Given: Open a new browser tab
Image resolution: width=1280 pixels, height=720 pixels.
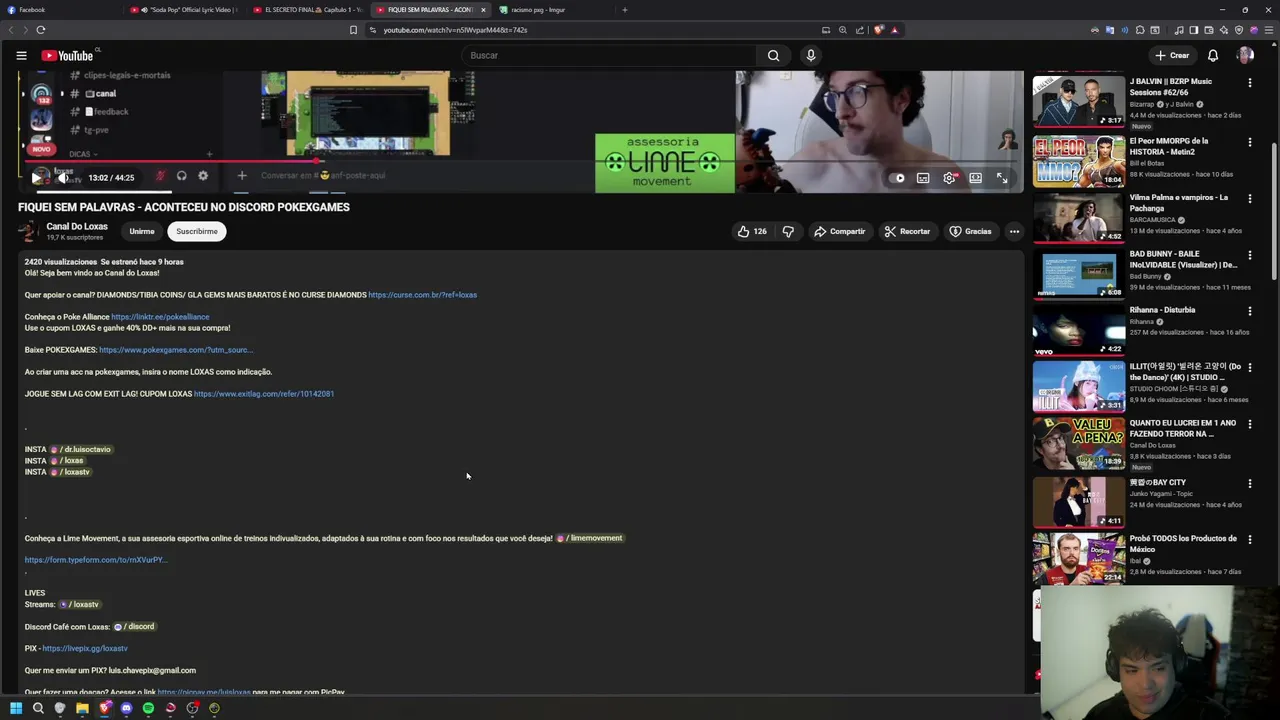Looking at the screenshot, I should click(x=625, y=10).
